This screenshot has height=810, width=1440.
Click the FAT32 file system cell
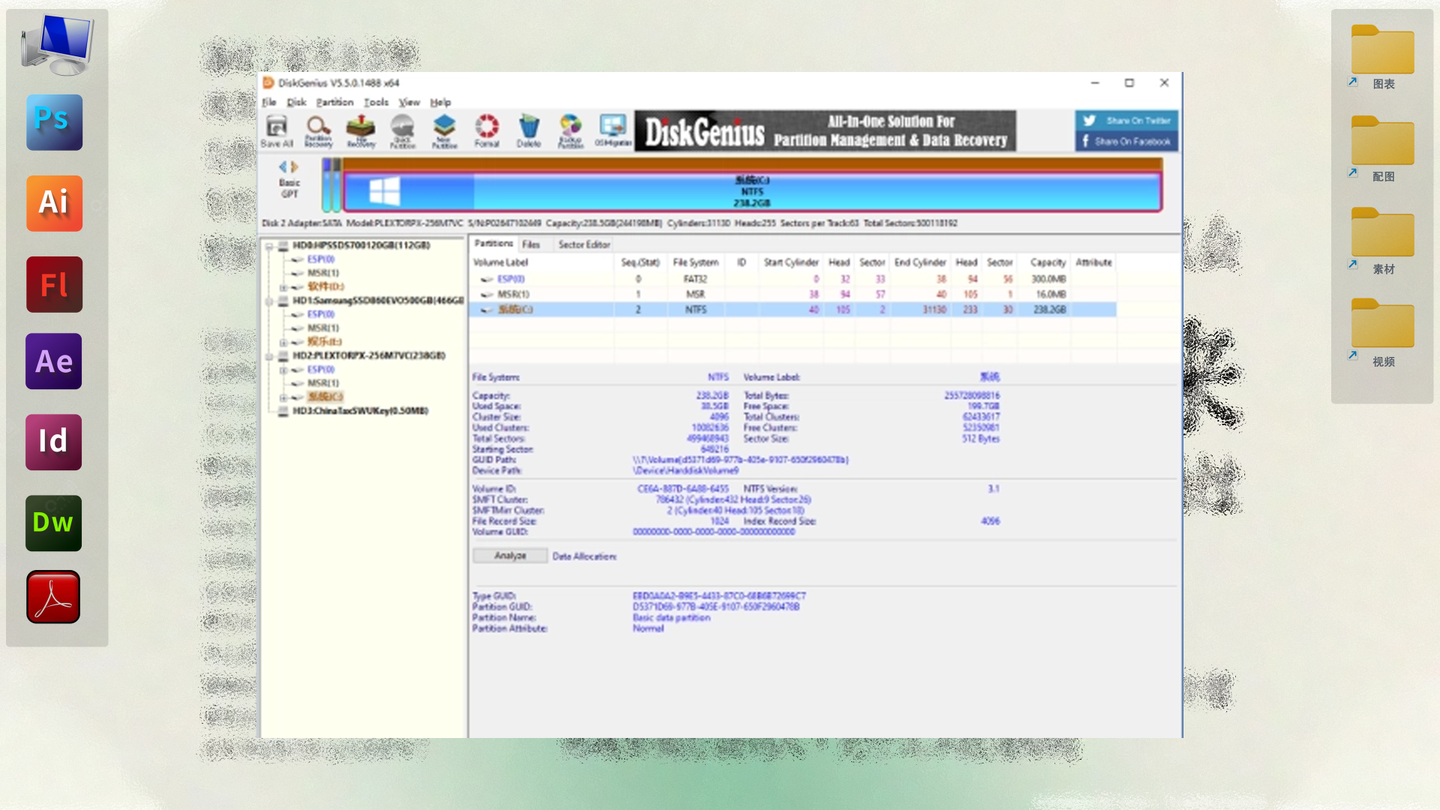(696, 279)
